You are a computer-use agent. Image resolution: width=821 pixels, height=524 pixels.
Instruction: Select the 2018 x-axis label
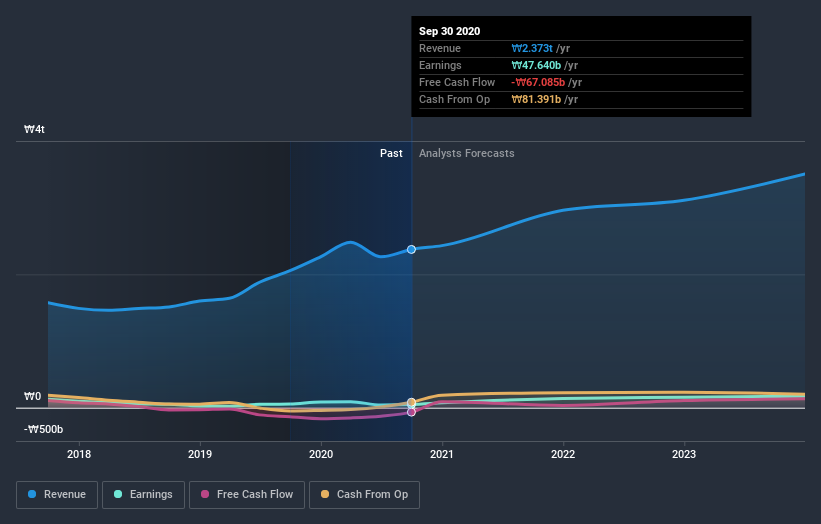[79, 454]
